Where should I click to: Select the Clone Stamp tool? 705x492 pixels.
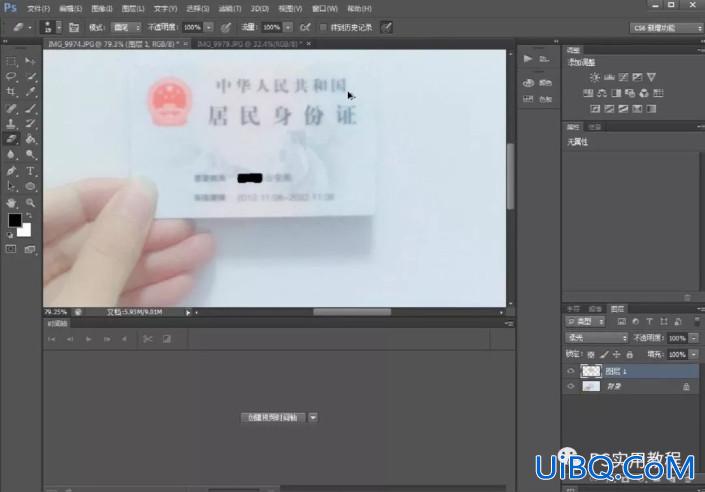(11, 123)
